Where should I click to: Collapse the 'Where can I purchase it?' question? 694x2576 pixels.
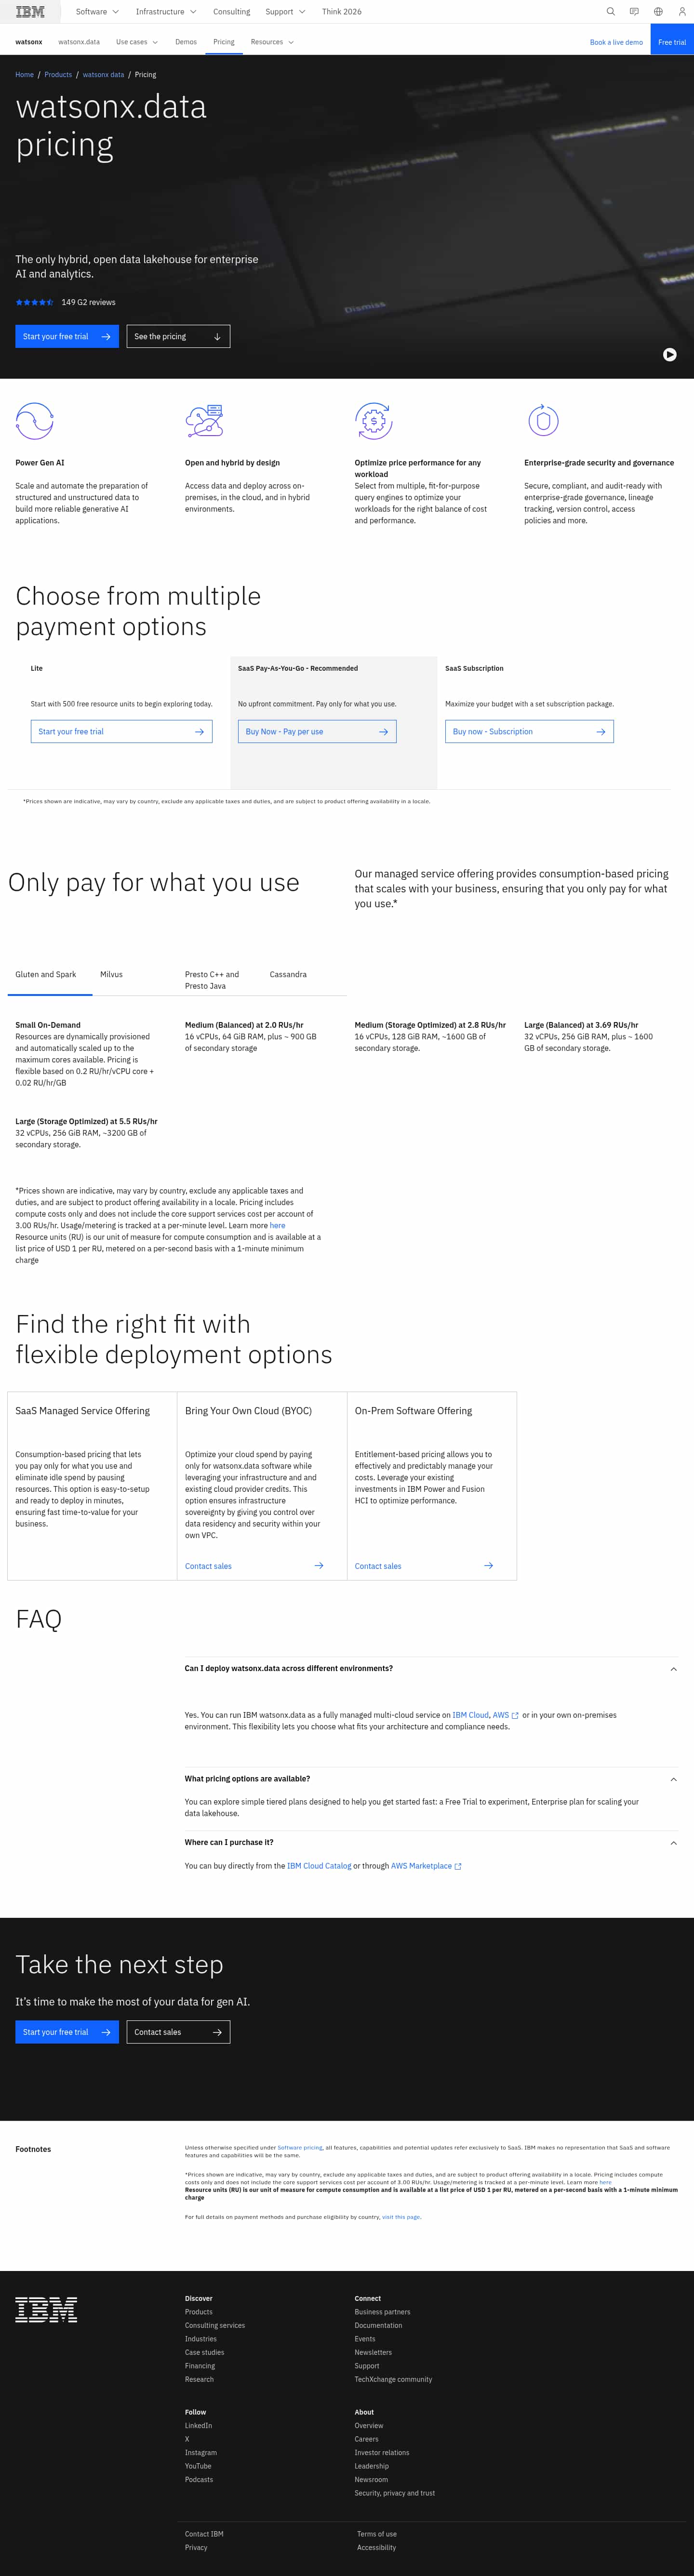pos(673,1842)
